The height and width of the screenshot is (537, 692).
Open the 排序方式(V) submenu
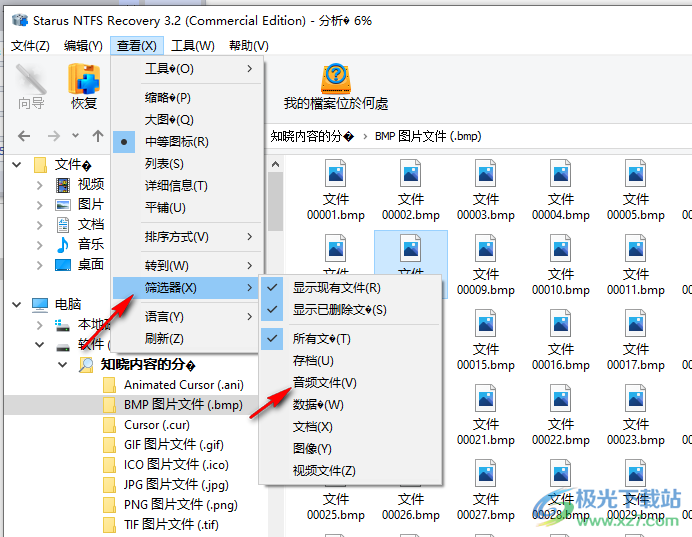click(x=187, y=237)
